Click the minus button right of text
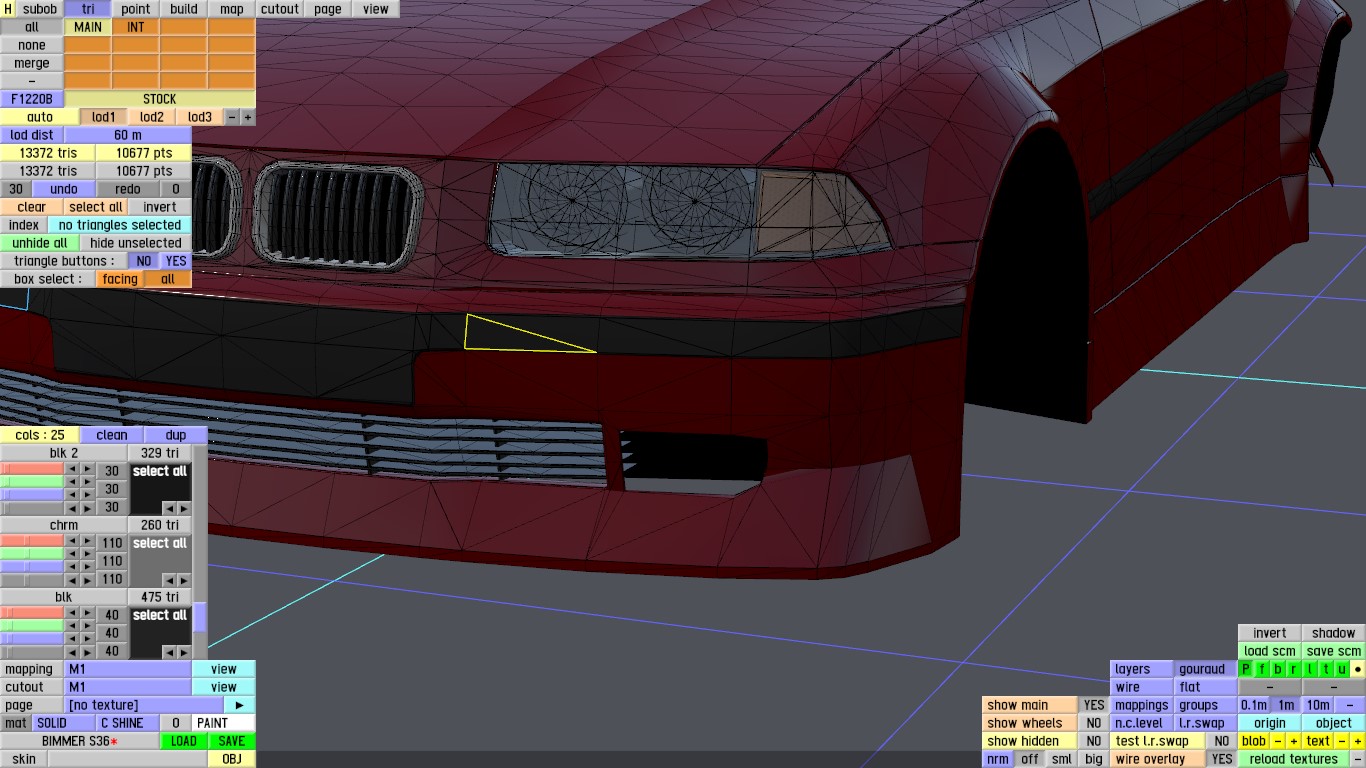Image resolution: width=1366 pixels, height=768 pixels. (x=1342, y=741)
